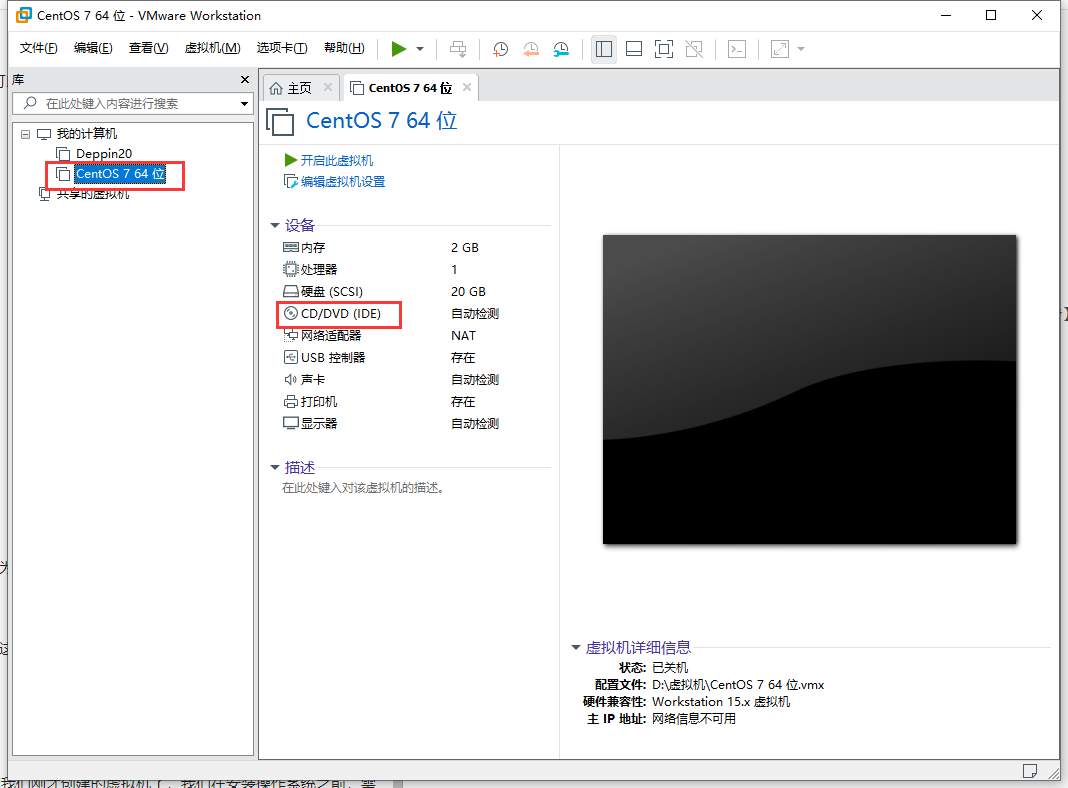Click the 网络适配器 network adapter icon

coord(291,335)
